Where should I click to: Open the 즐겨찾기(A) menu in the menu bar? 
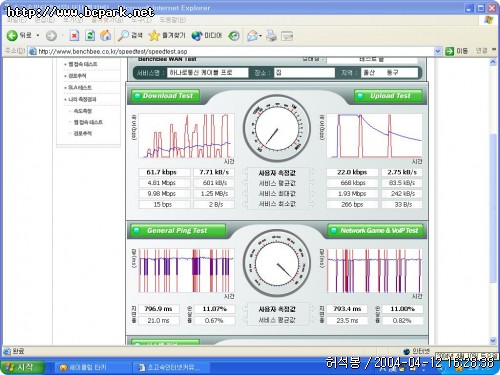(x=108, y=20)
